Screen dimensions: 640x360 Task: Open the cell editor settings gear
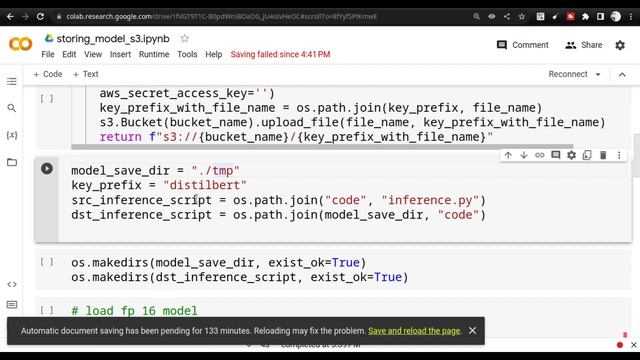(x=571, y=155)
